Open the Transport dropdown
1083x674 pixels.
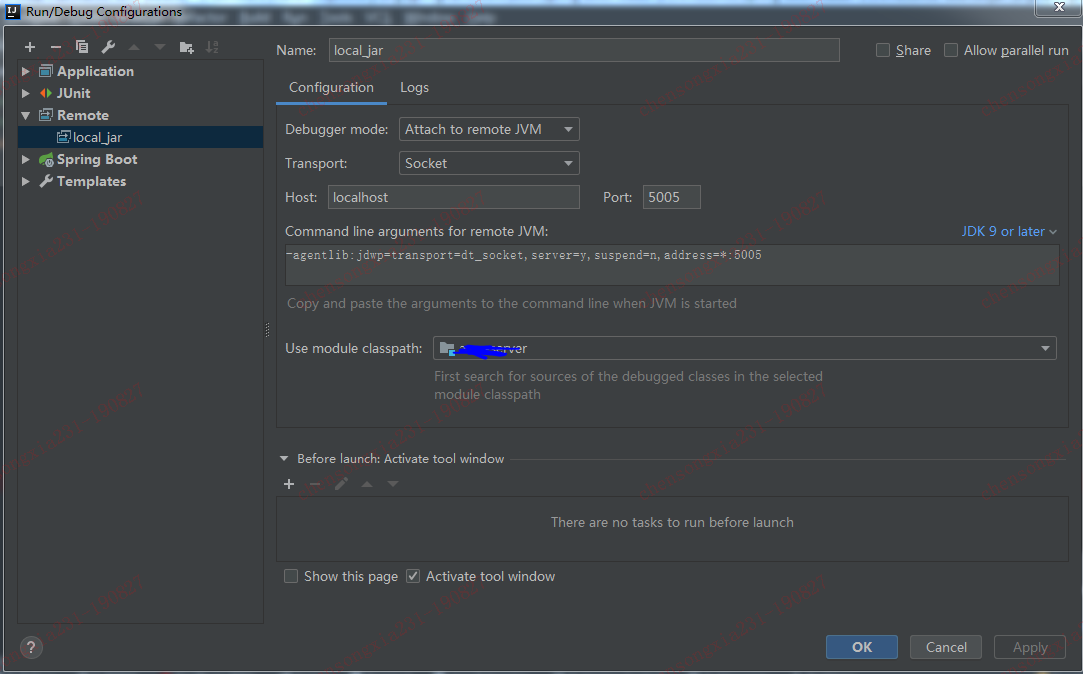coord(489,163)
